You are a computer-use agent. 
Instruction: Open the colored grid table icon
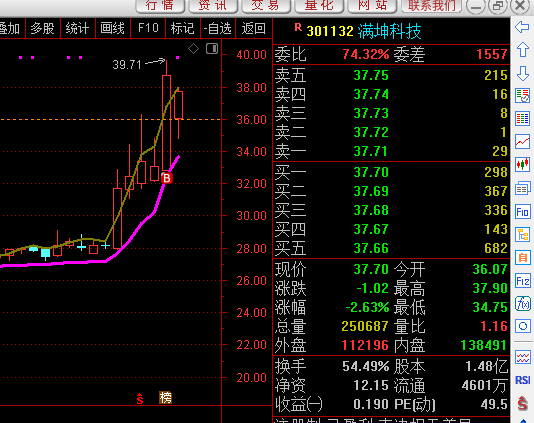[522, 119]
